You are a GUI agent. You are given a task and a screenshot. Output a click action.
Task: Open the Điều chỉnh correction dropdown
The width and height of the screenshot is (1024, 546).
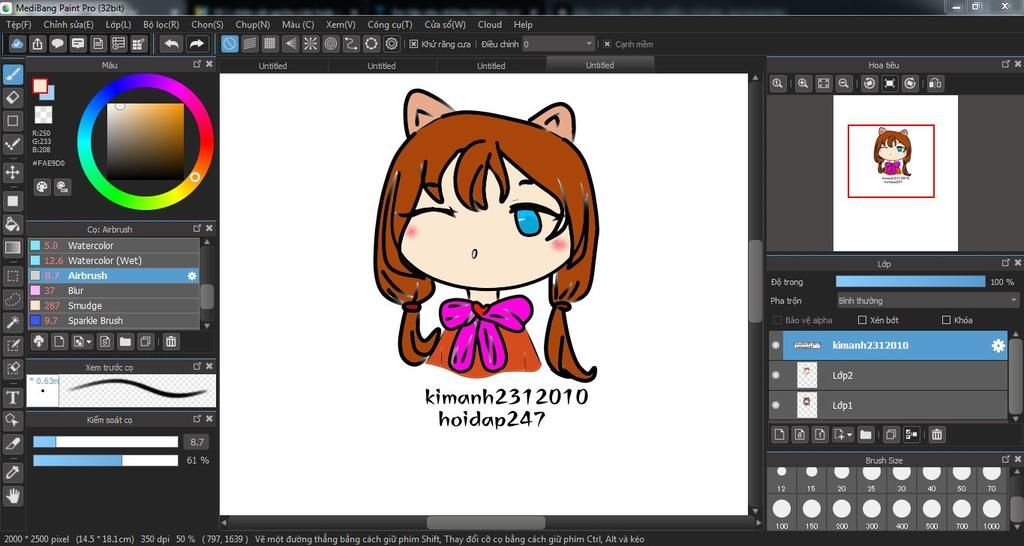(558, 44)
